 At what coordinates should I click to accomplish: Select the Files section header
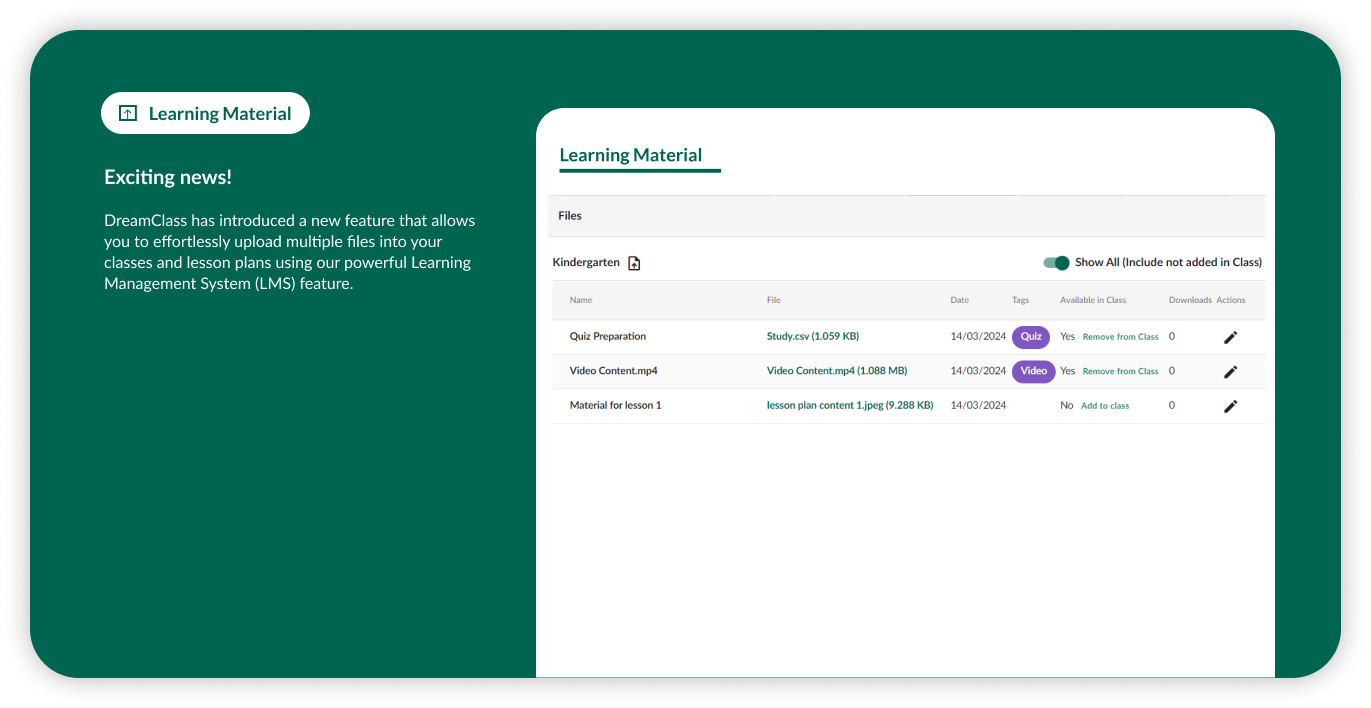coord(906,216)
